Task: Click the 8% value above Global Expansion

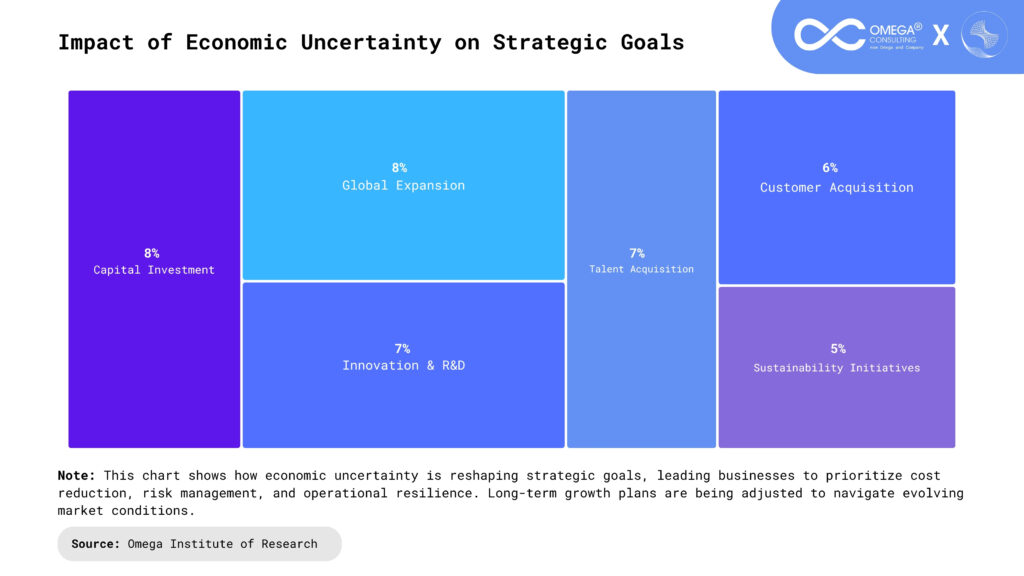Action: coord(399,168)
